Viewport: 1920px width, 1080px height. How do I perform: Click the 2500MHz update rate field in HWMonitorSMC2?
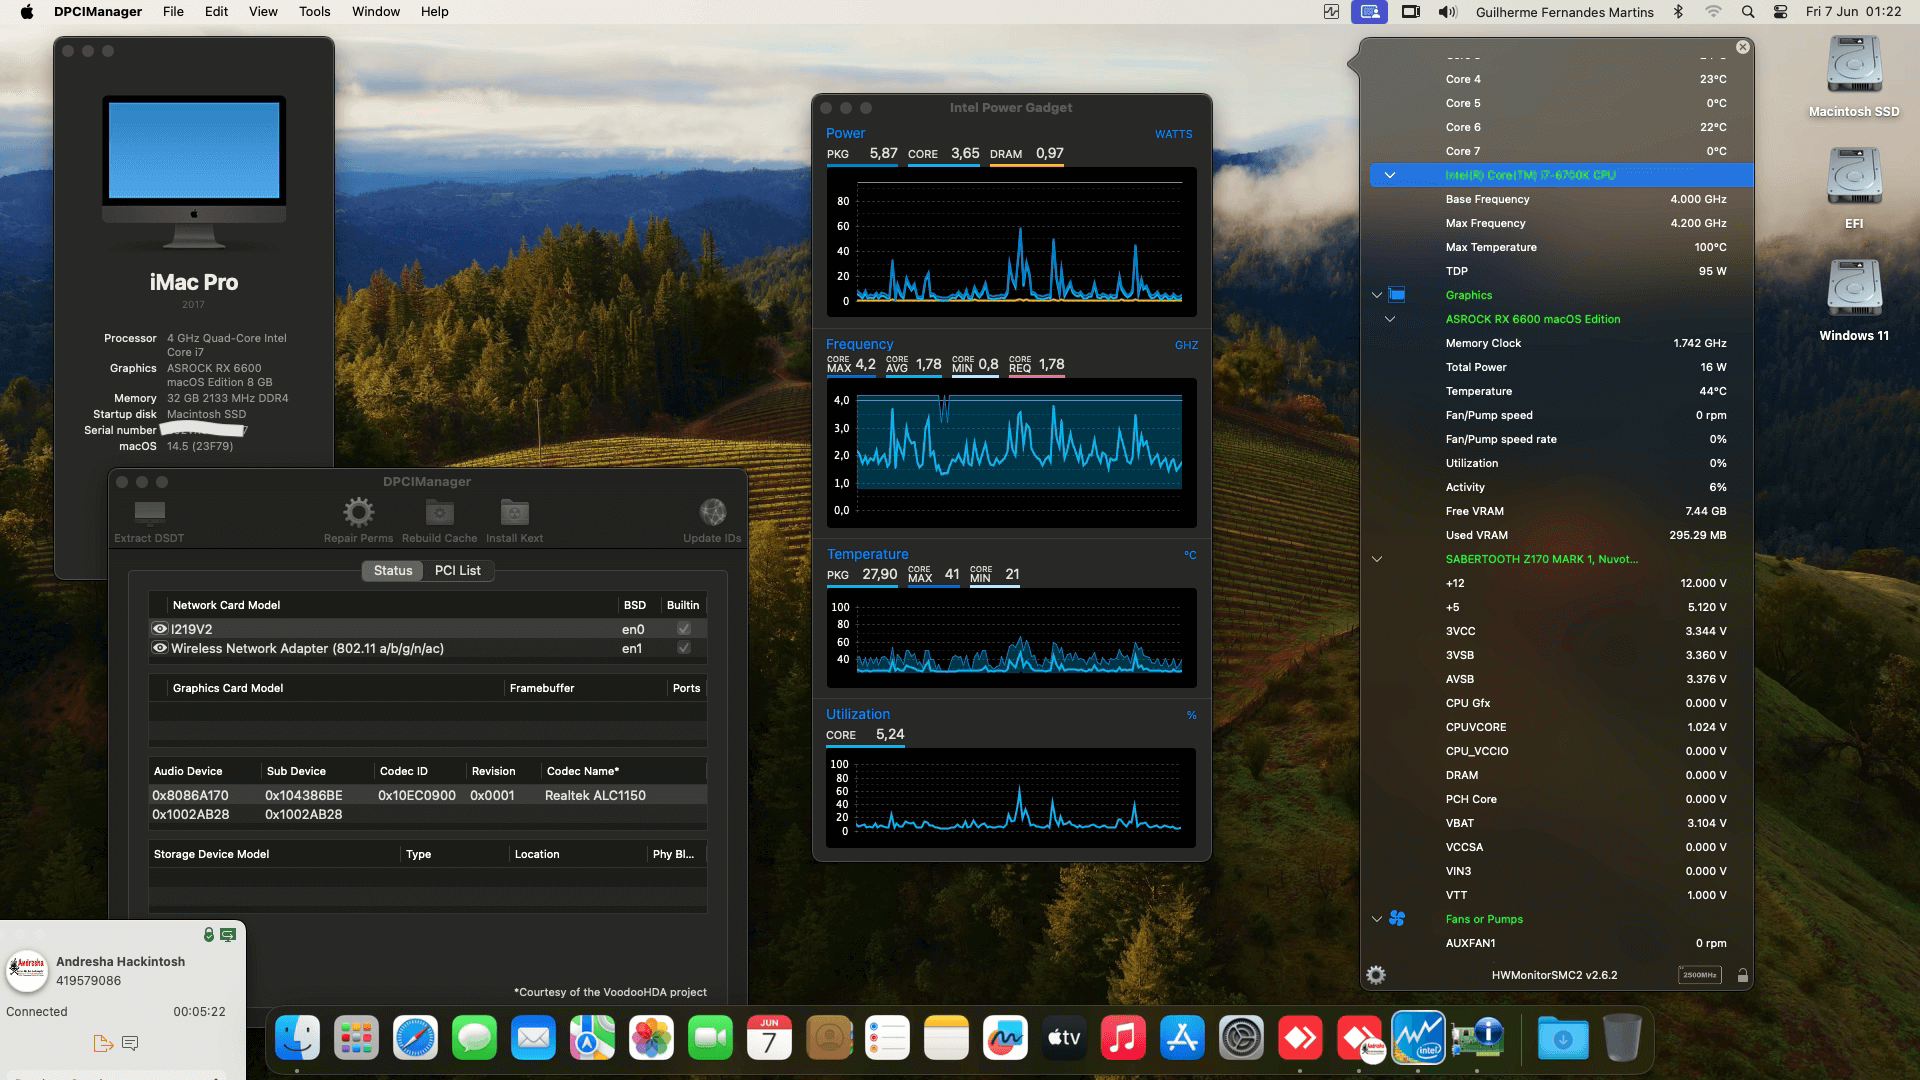point(1699,974)
